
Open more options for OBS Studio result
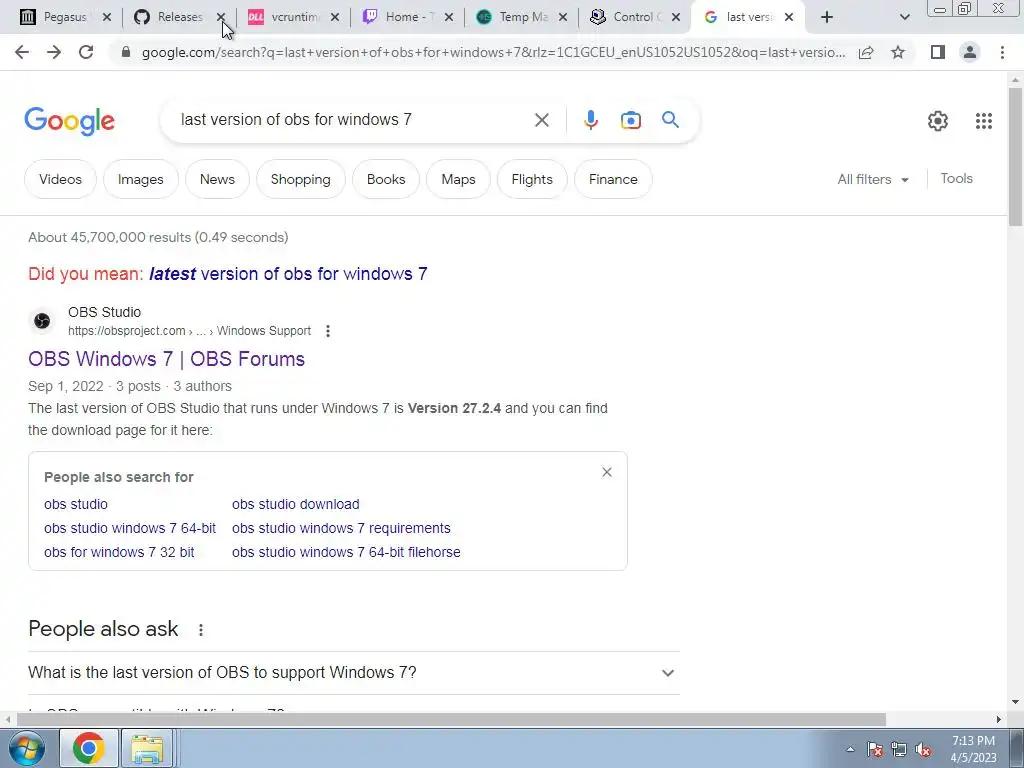point(328,331)
